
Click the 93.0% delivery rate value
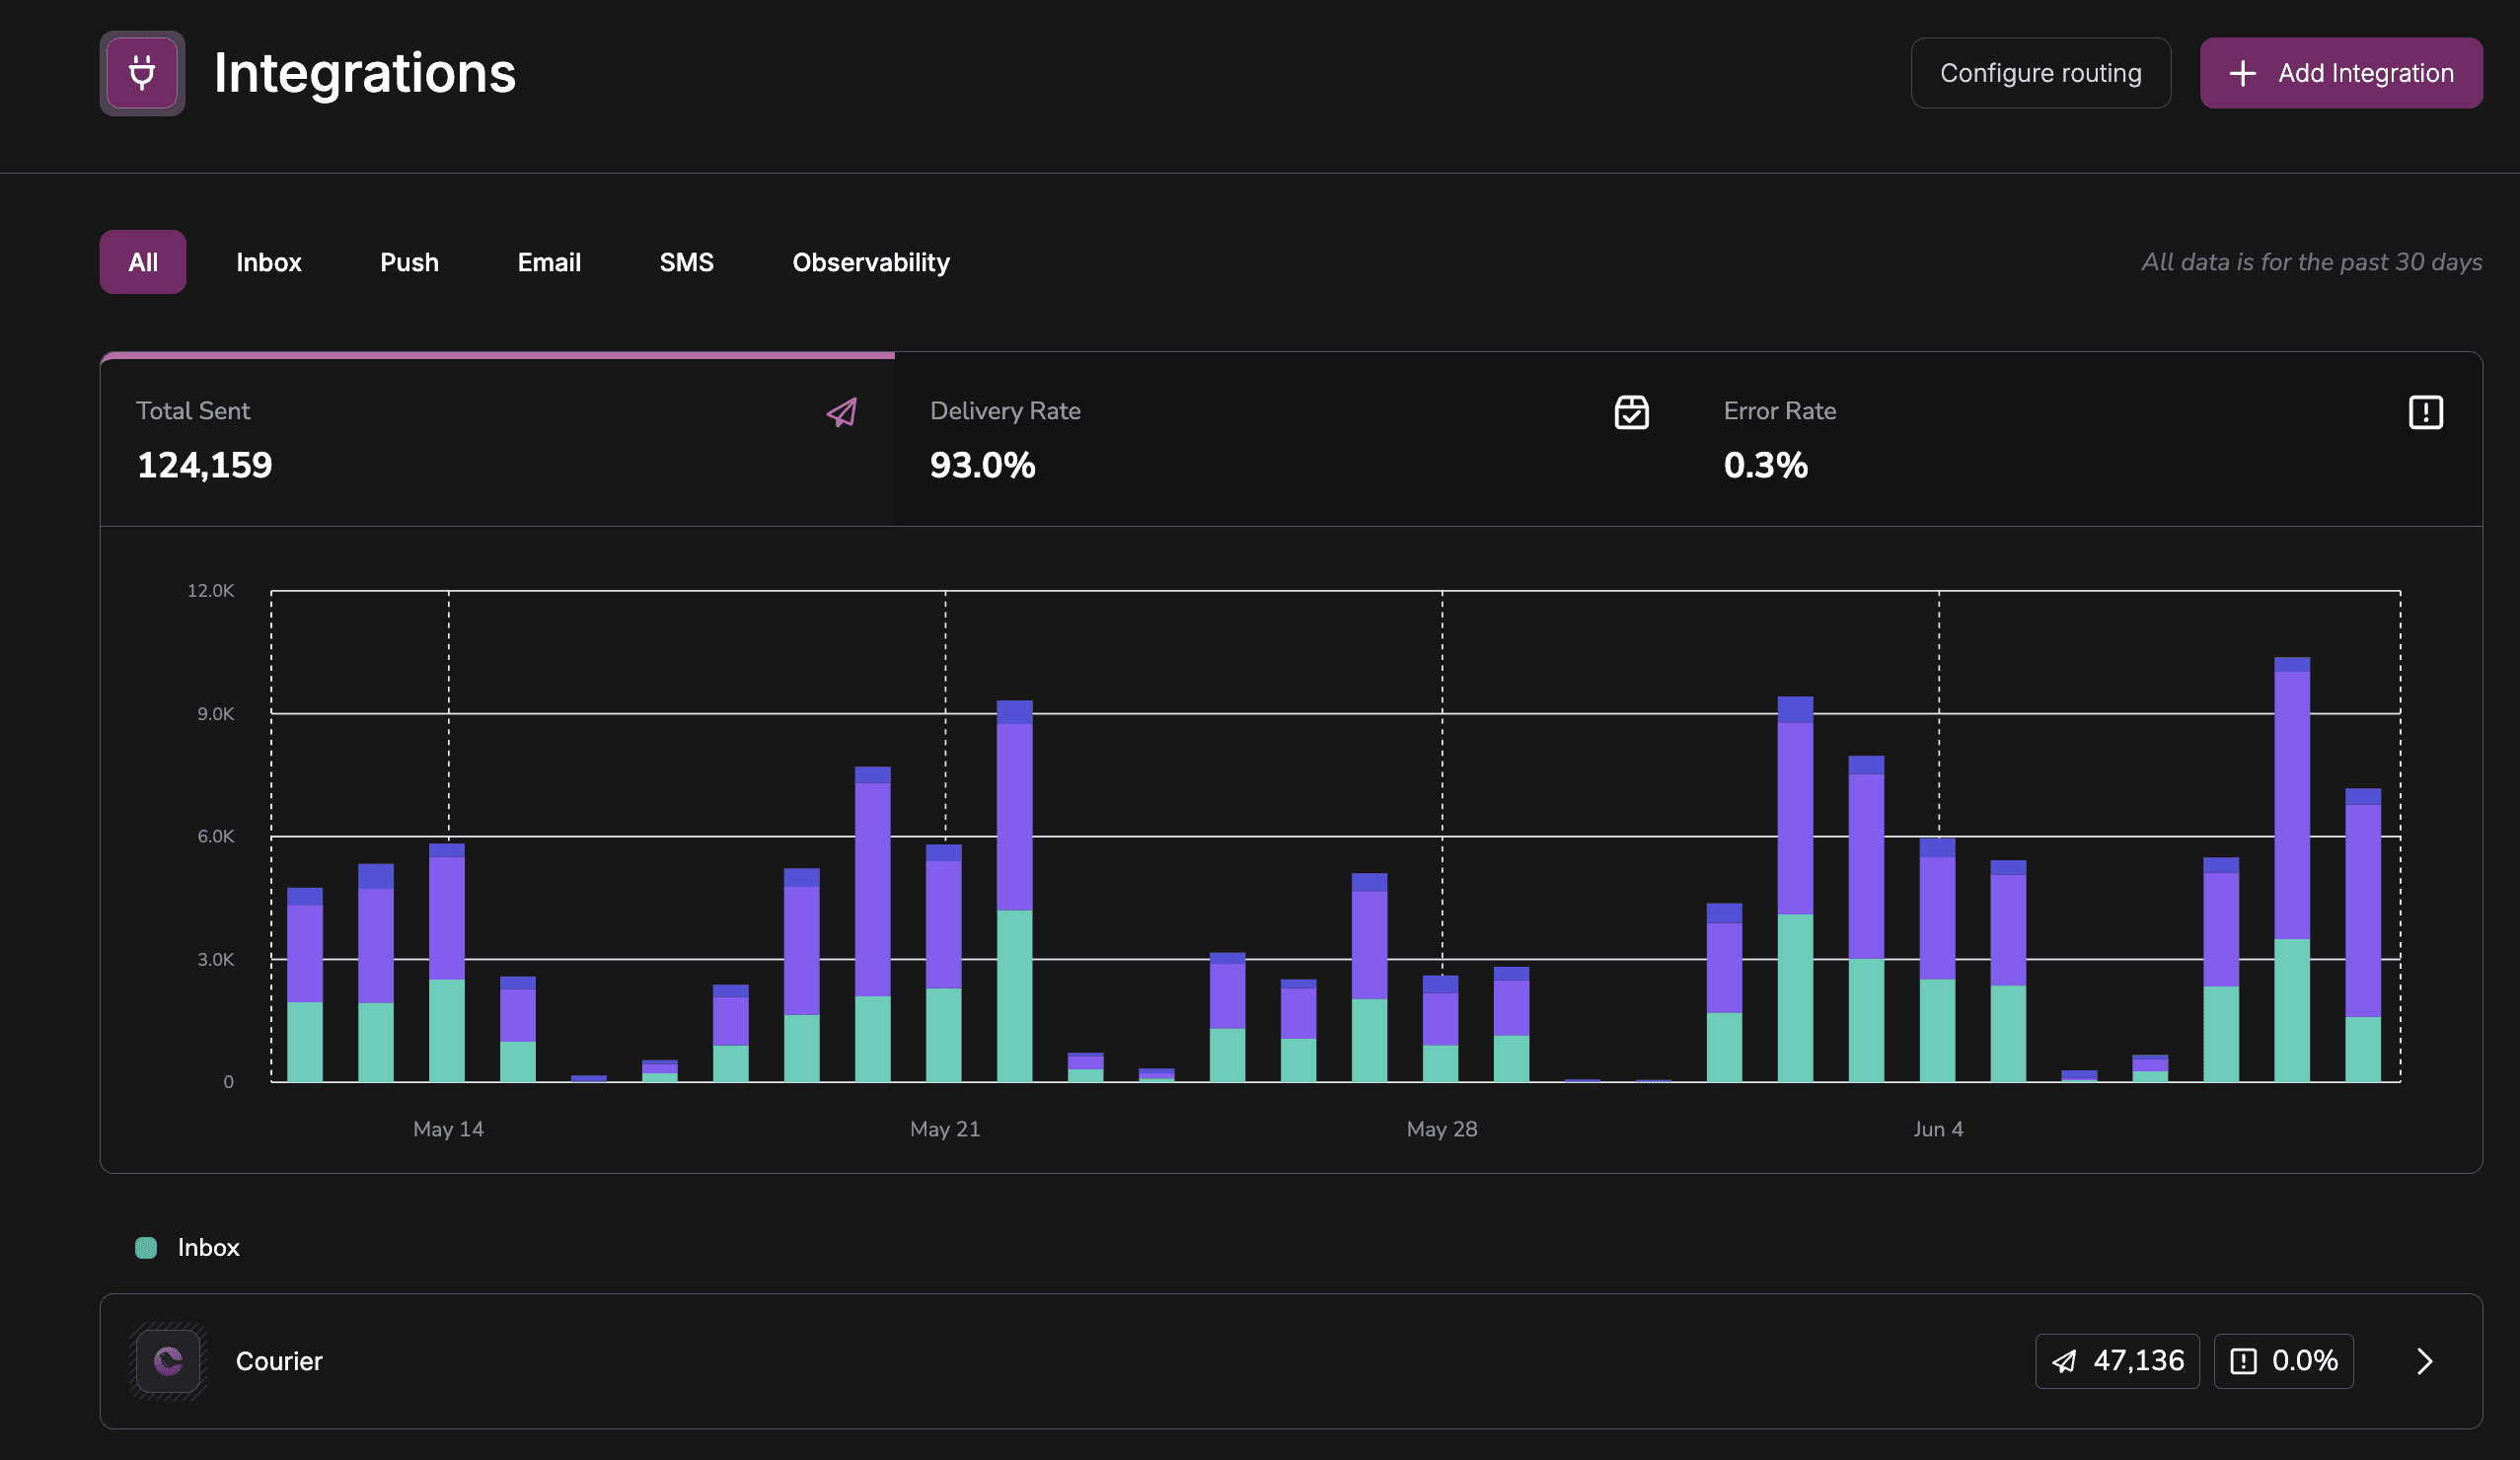click(982, 465)
